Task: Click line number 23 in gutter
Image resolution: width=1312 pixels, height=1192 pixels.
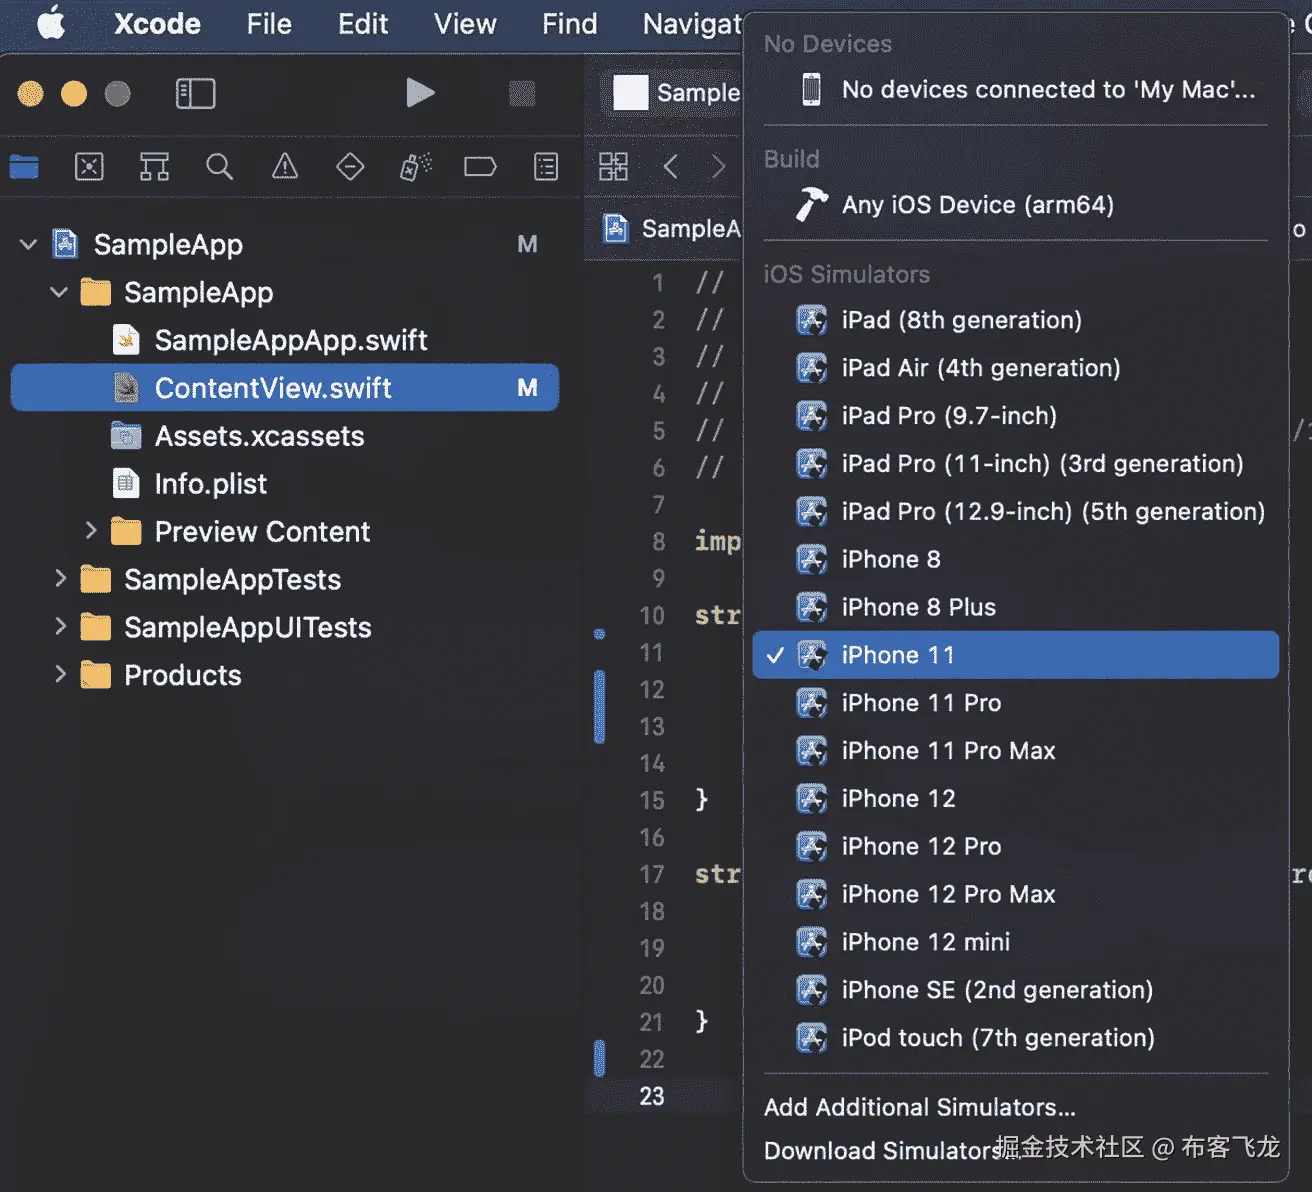Action: tap(652, 1096)
